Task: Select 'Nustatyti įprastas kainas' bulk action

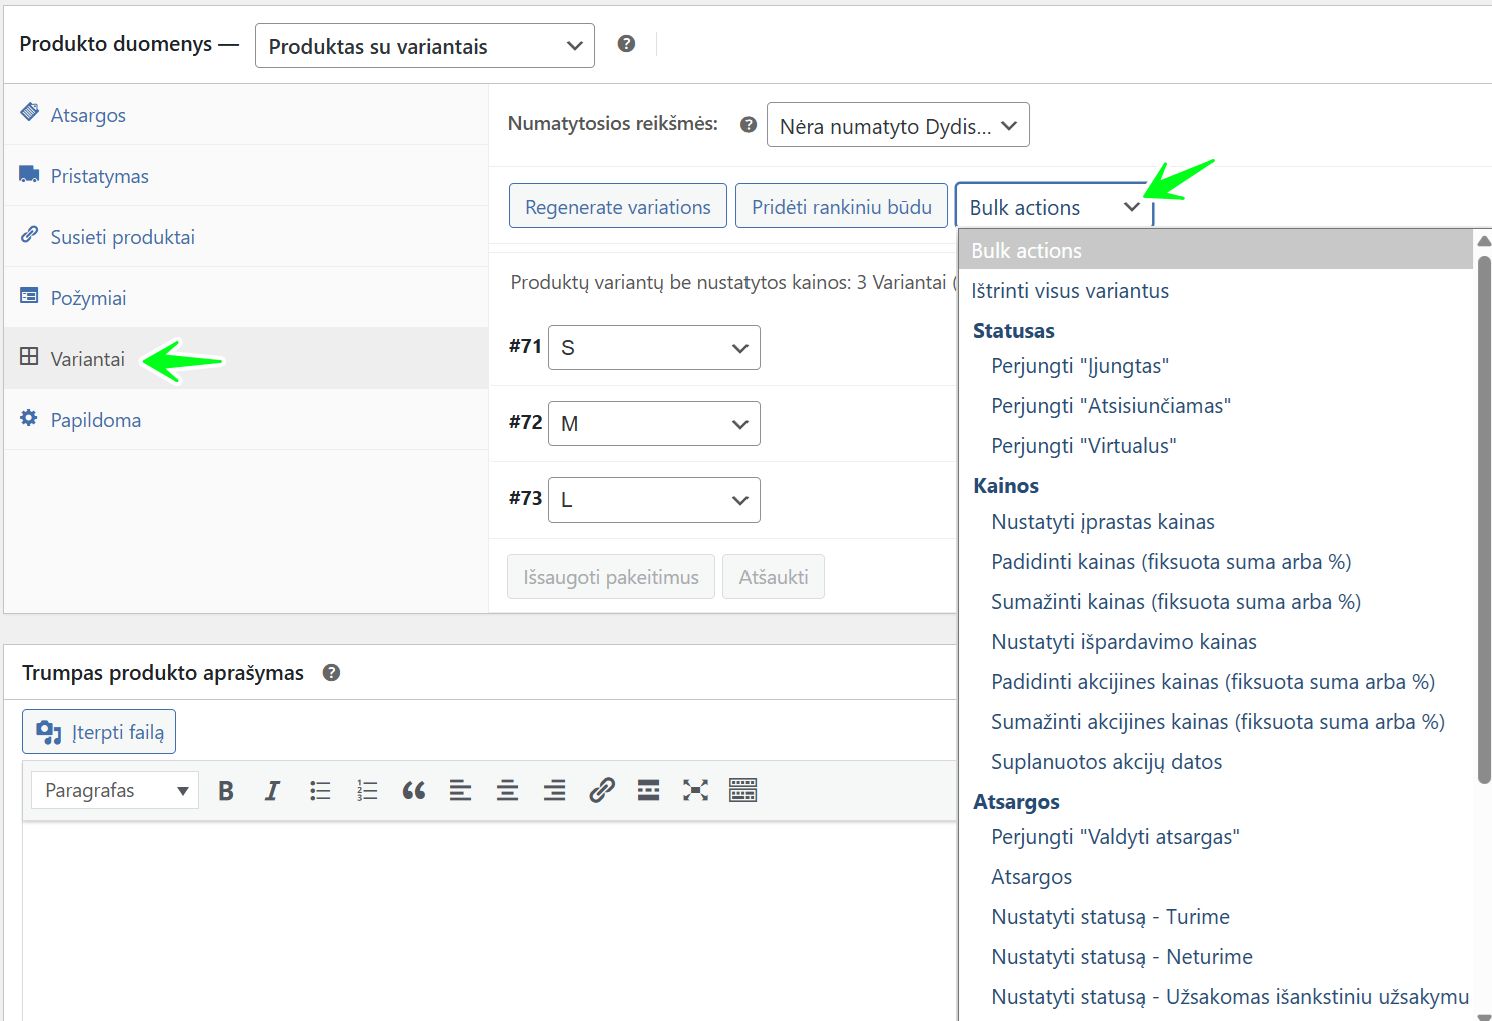Action: (x=1102, y=522)
